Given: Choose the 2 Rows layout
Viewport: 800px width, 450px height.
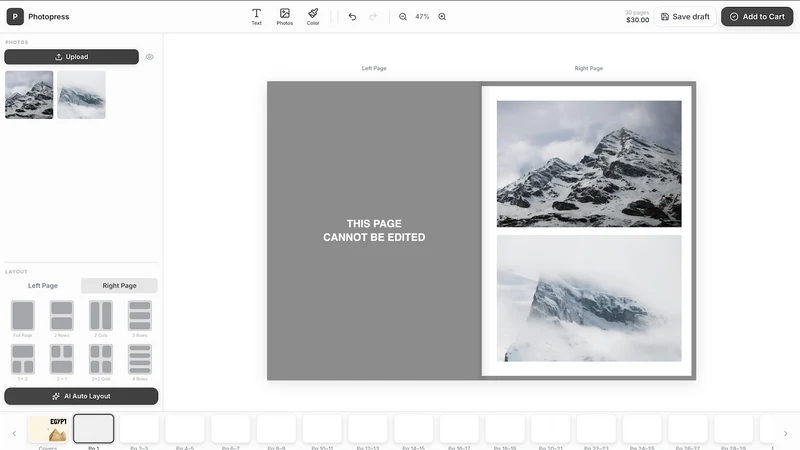Looking at the screenshot, I should (62, 318).
